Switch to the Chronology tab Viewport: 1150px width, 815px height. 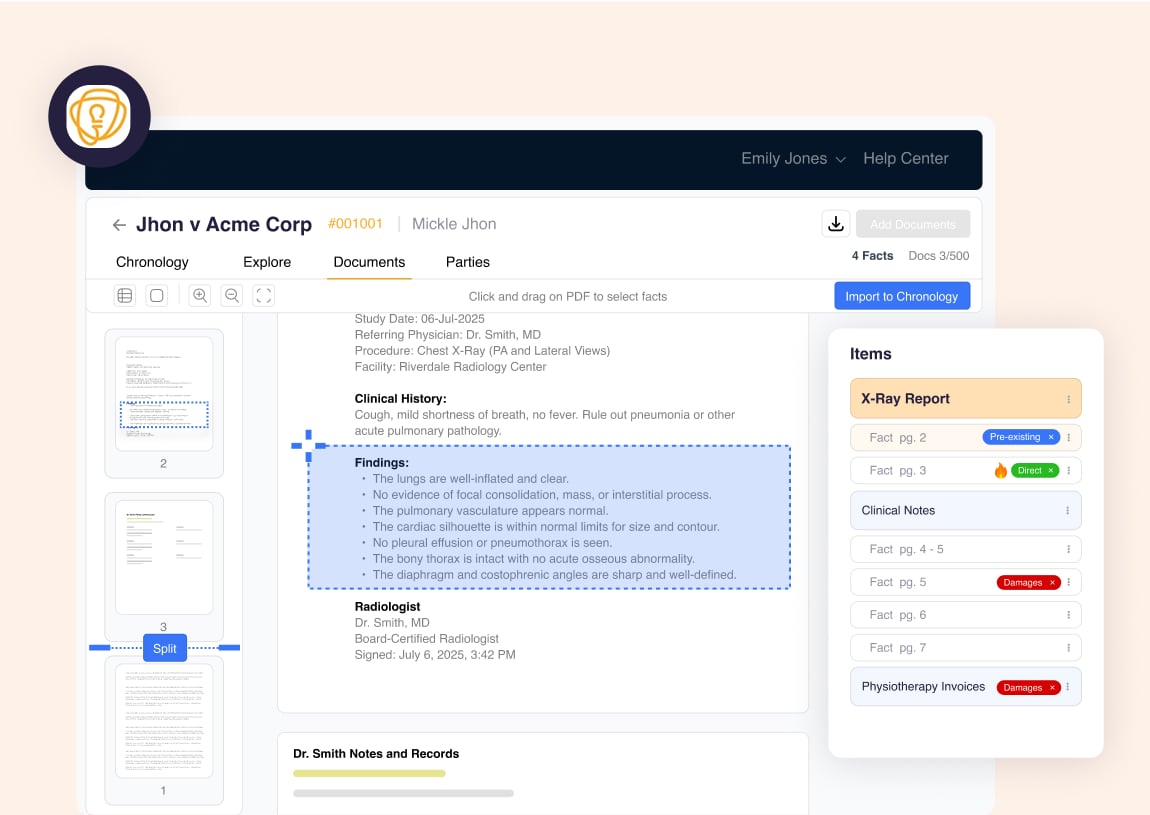(x=152, y=262)
